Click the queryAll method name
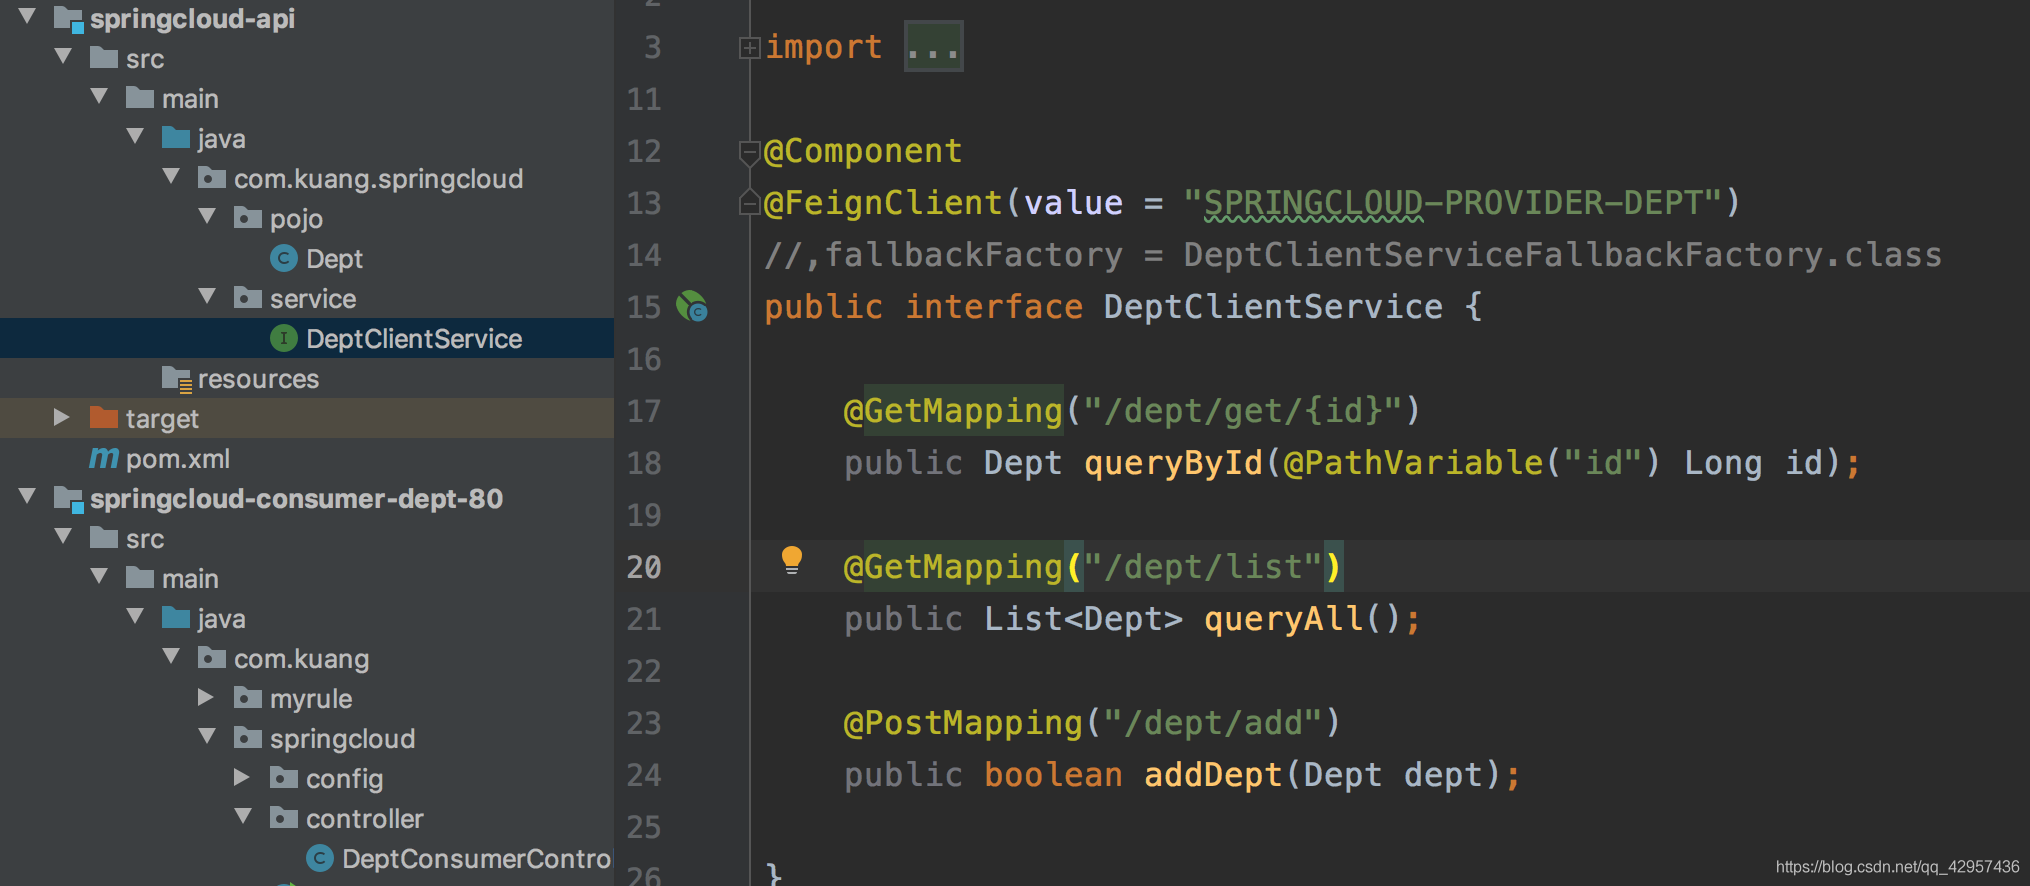2030x886 pixels. 1283,619
